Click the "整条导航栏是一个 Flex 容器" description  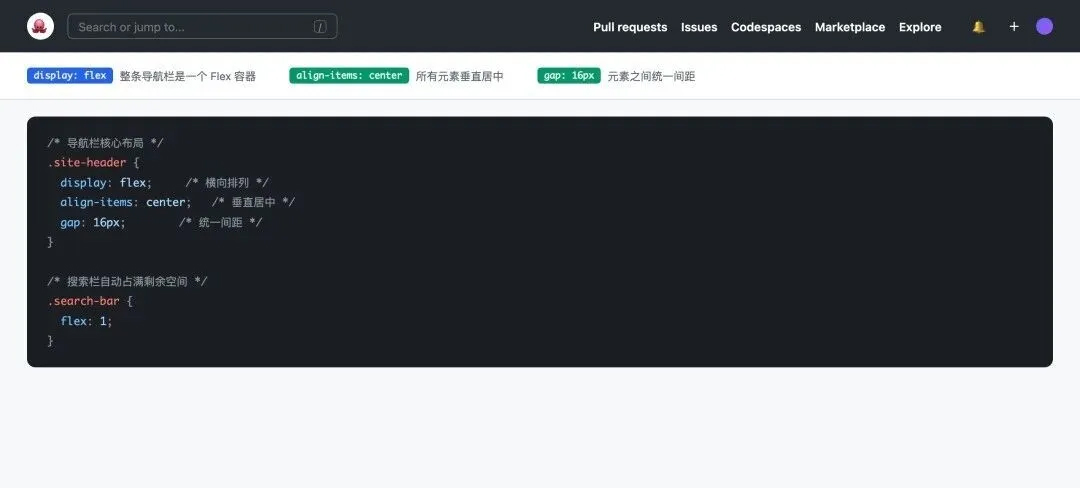(188, 76)
